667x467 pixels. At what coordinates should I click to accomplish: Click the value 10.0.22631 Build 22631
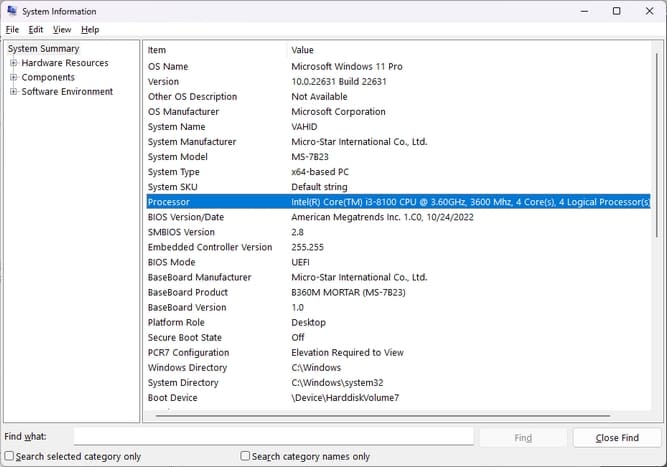[339, 81]
